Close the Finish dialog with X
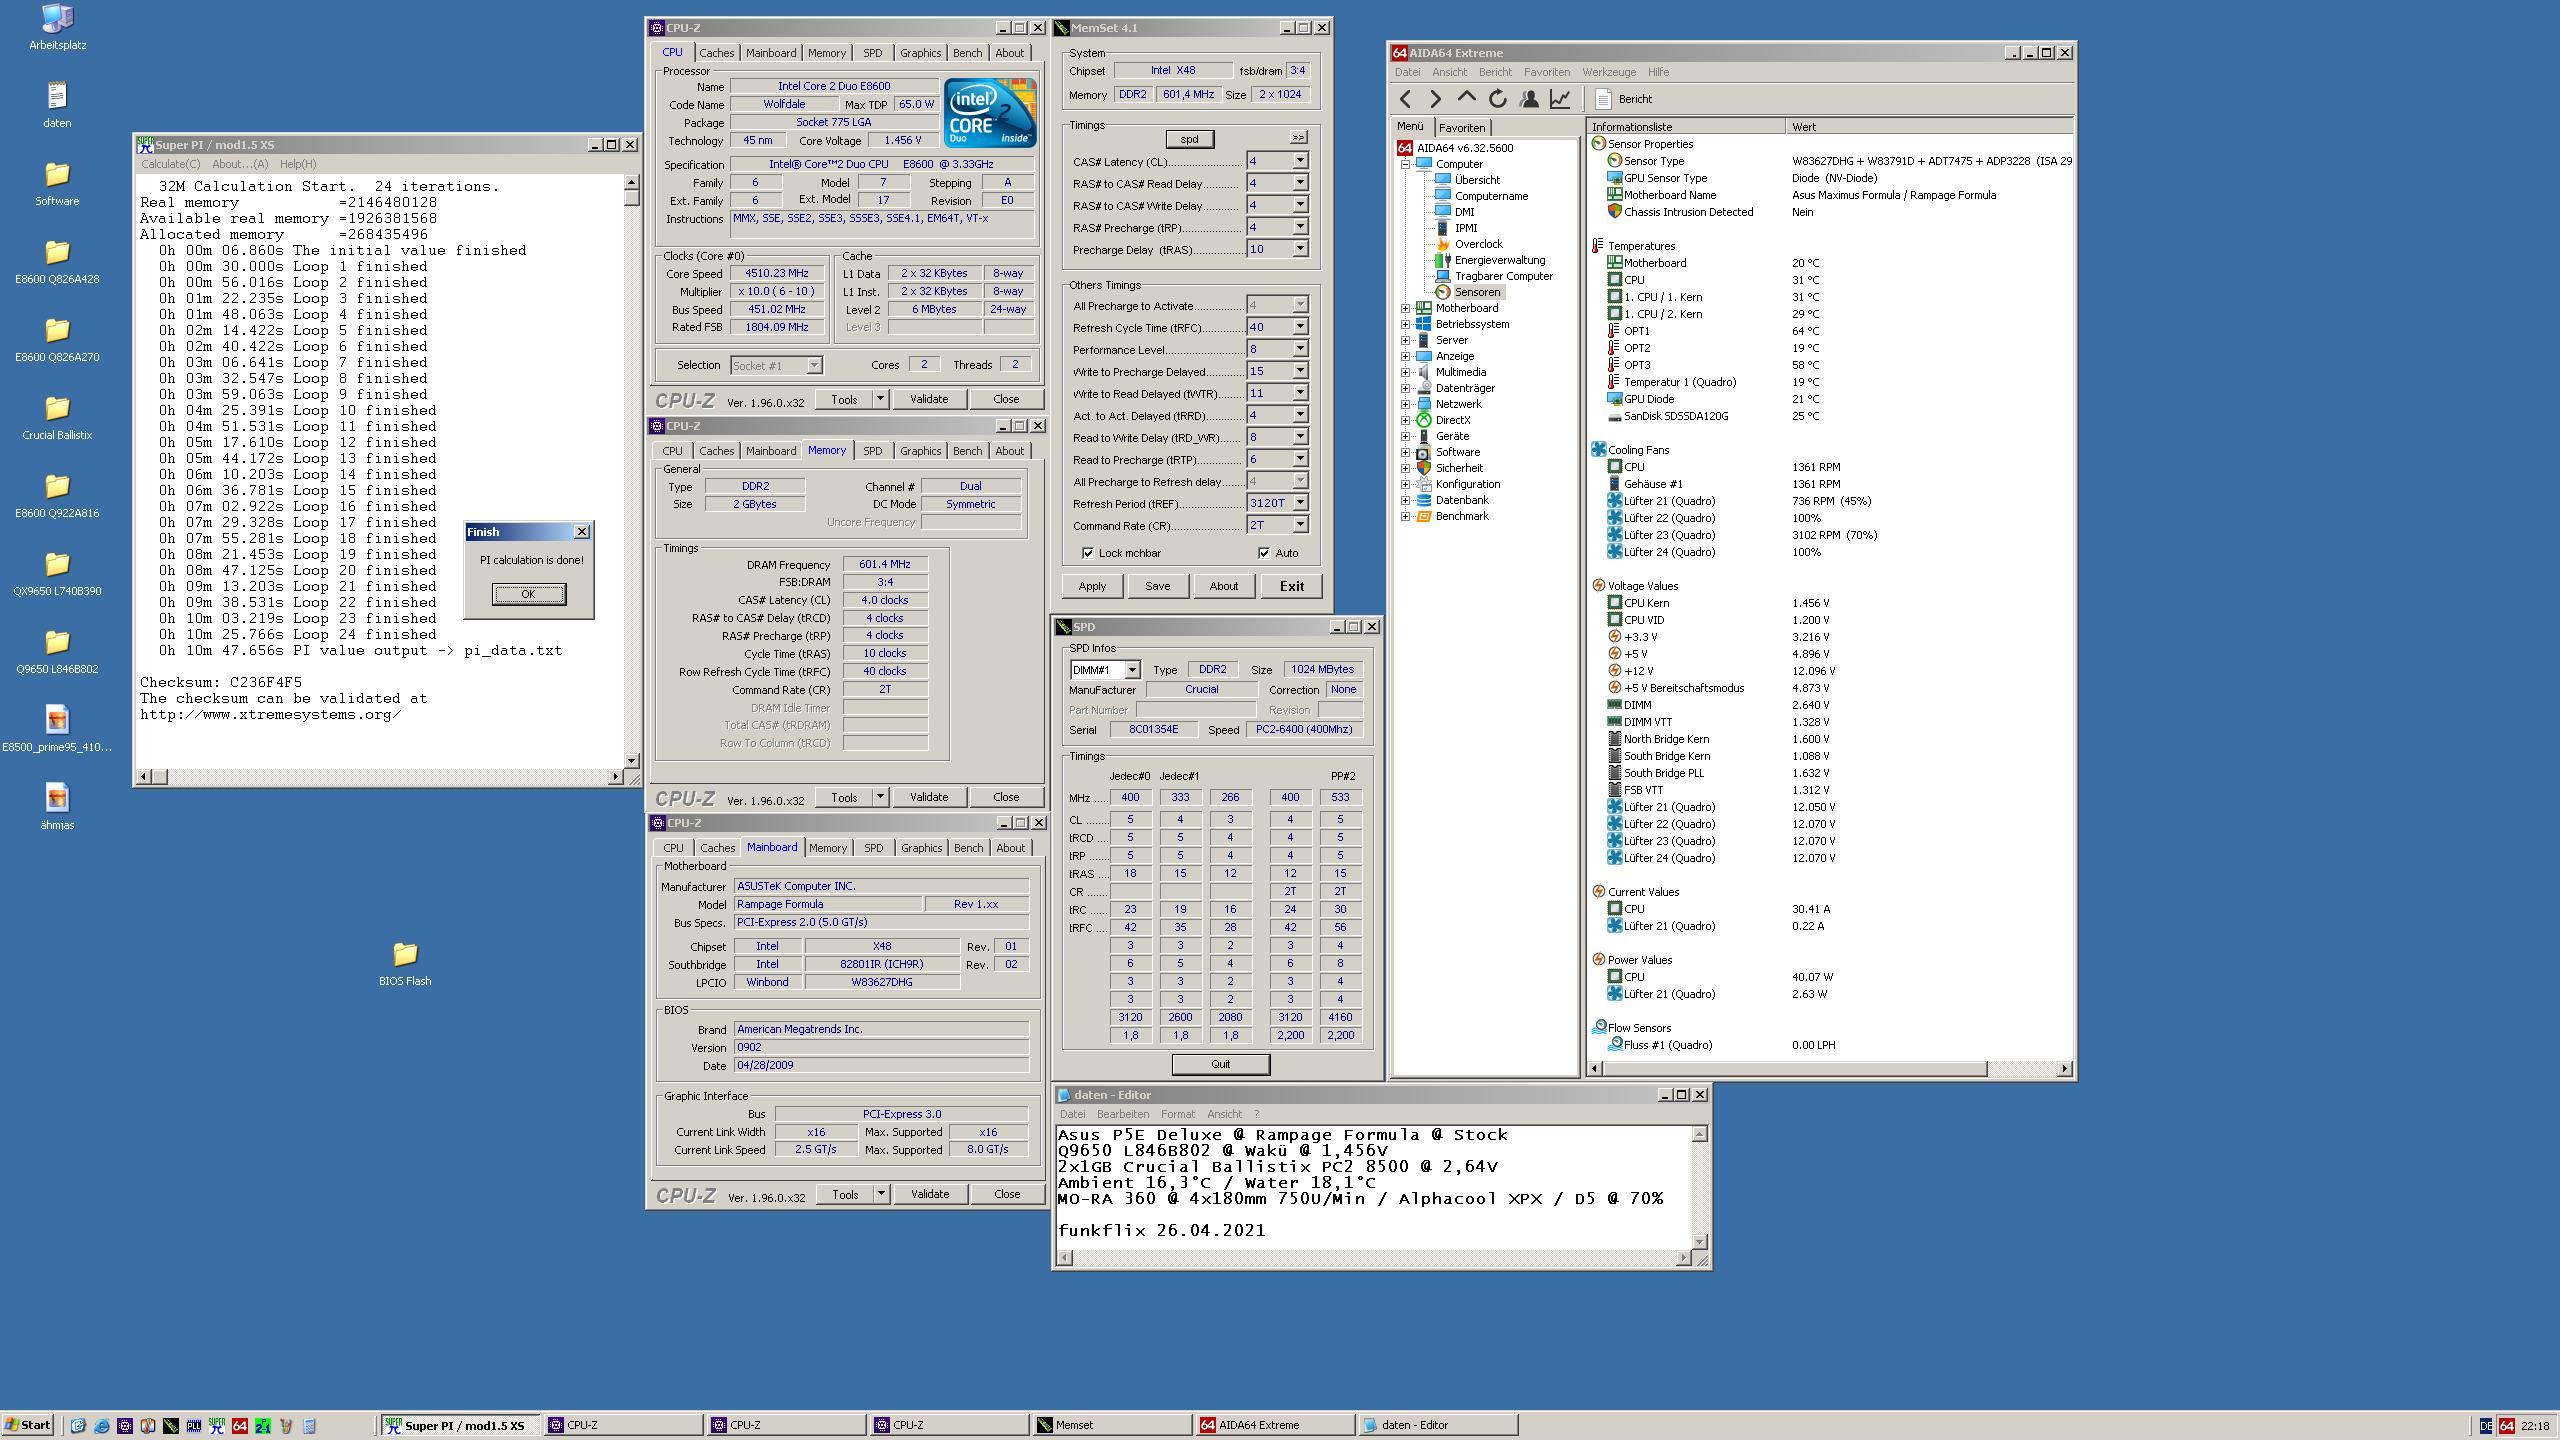This screenshot has width=2560, height=1440. pos(582,532)
